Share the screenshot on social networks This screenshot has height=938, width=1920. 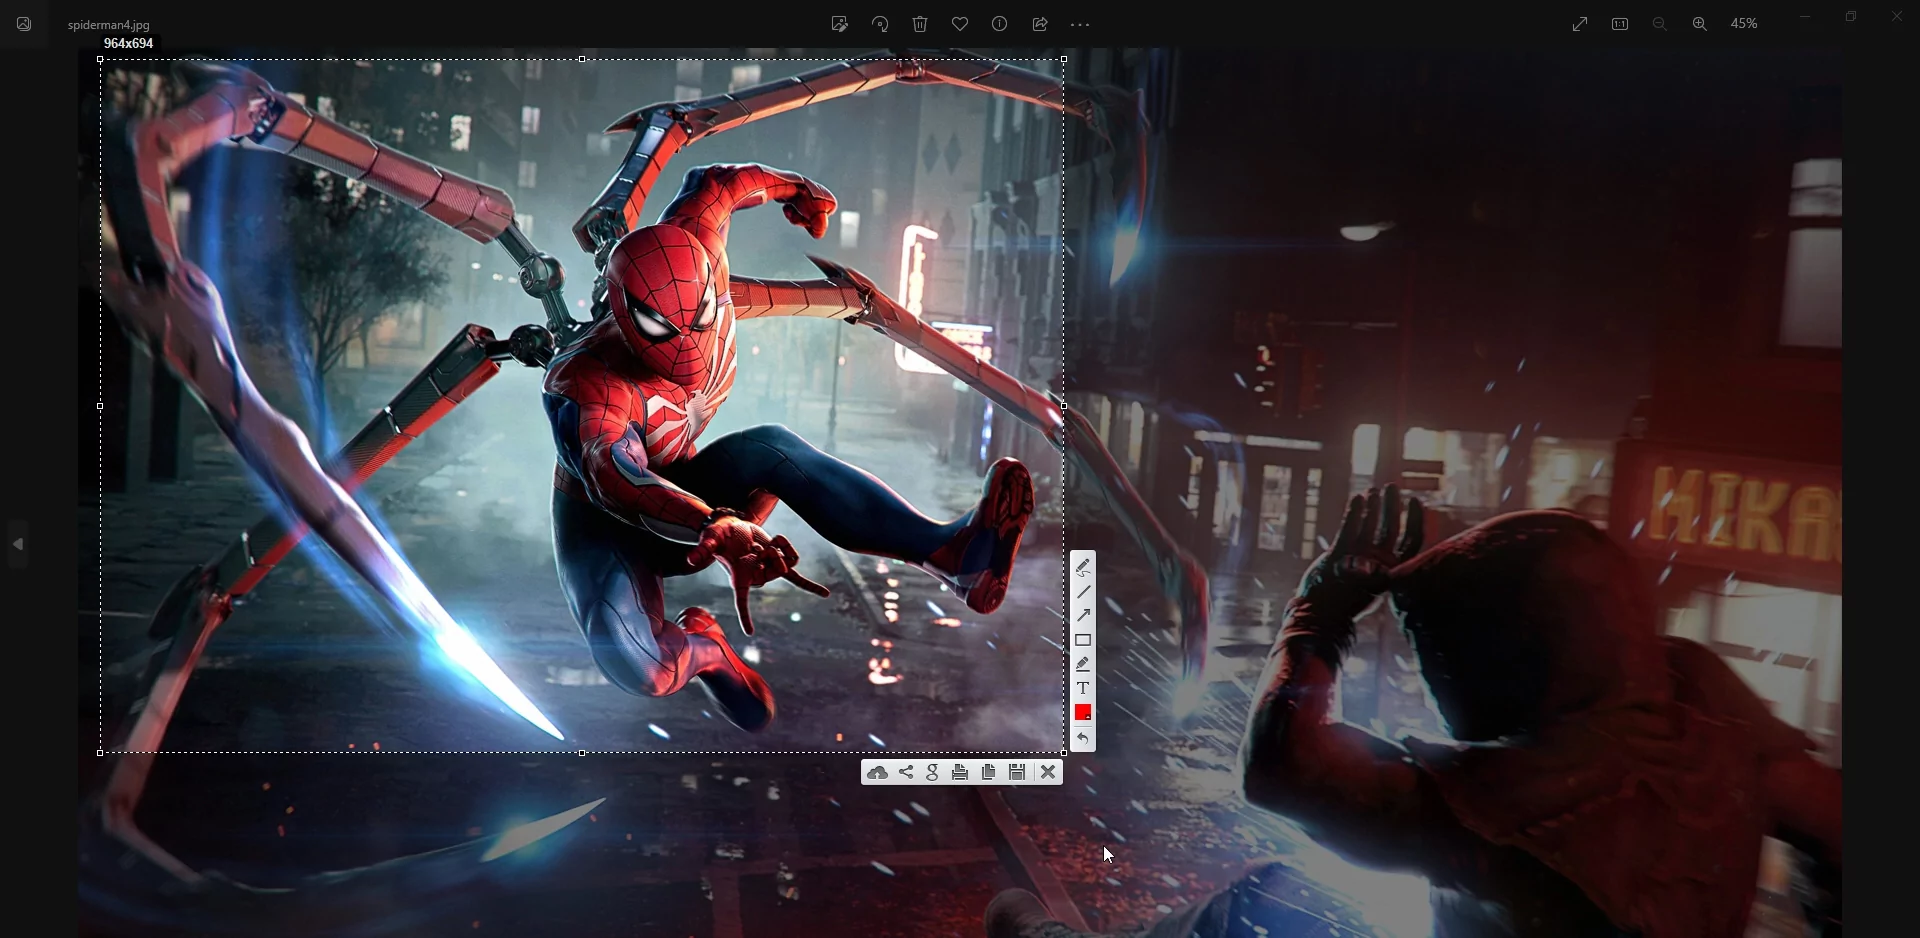(x=907, y=773)
